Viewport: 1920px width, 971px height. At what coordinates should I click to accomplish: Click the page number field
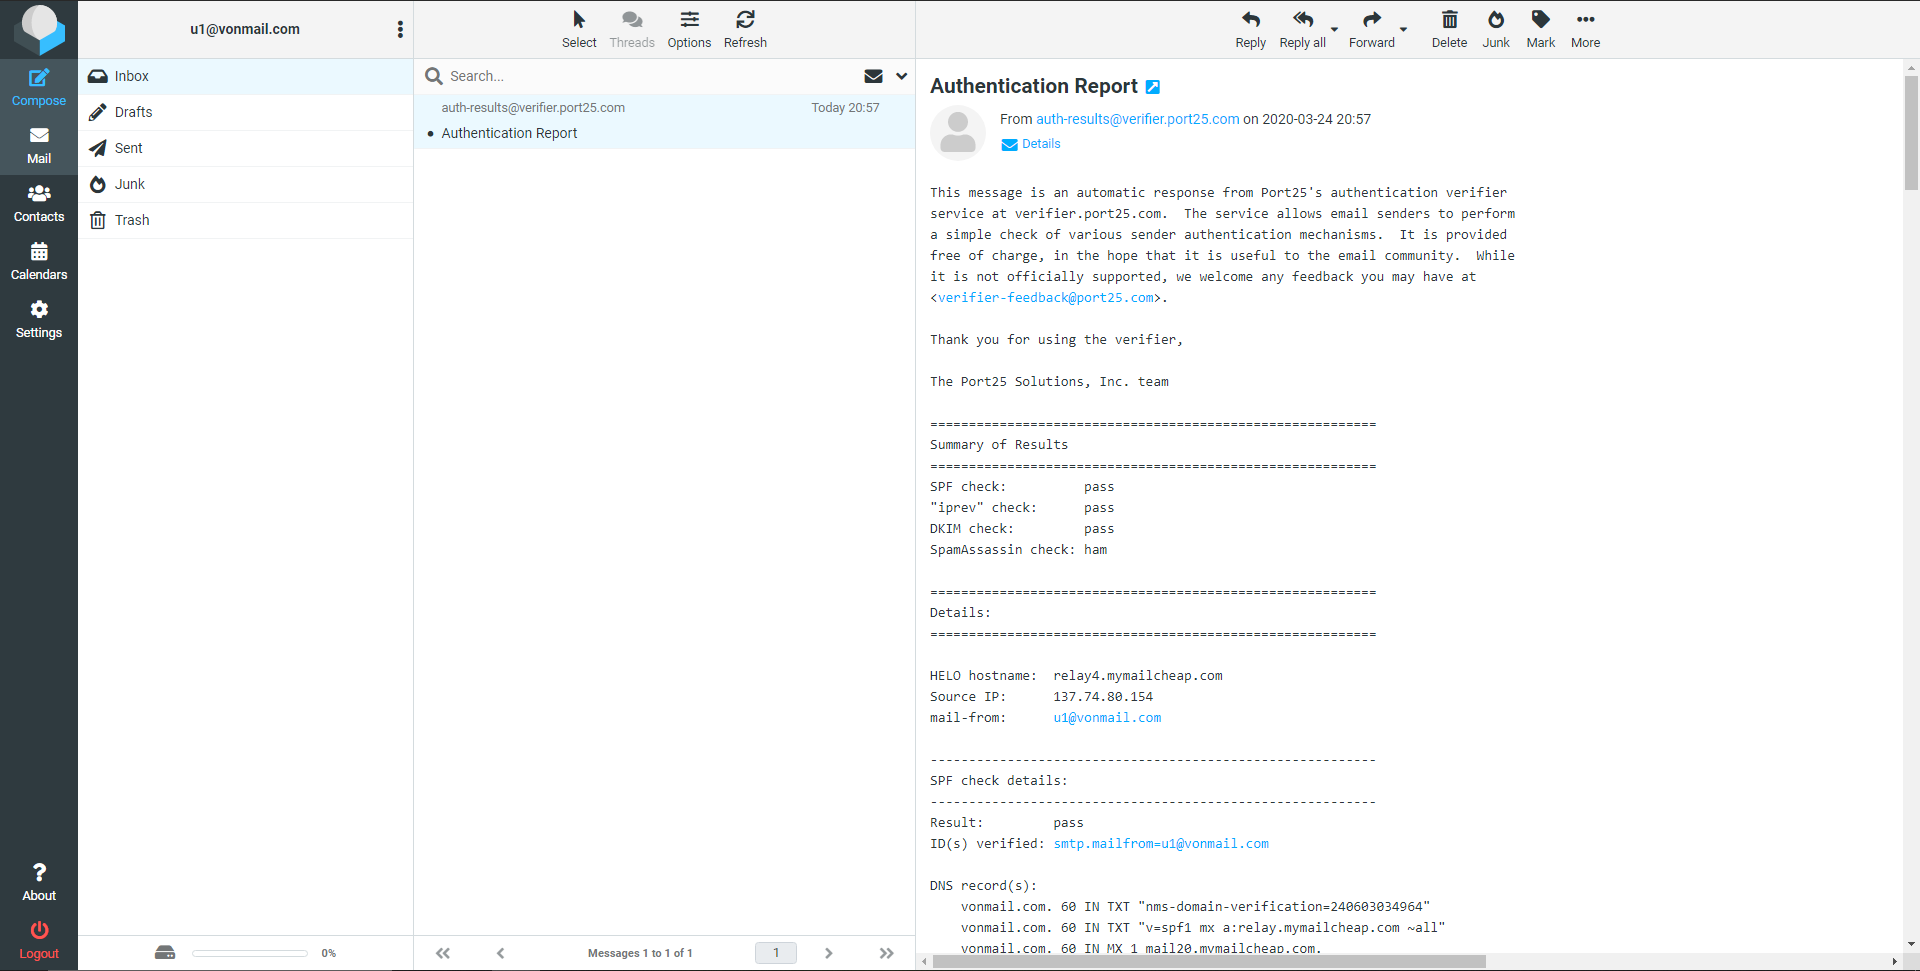pyautogui.click(x=776, y=953)
